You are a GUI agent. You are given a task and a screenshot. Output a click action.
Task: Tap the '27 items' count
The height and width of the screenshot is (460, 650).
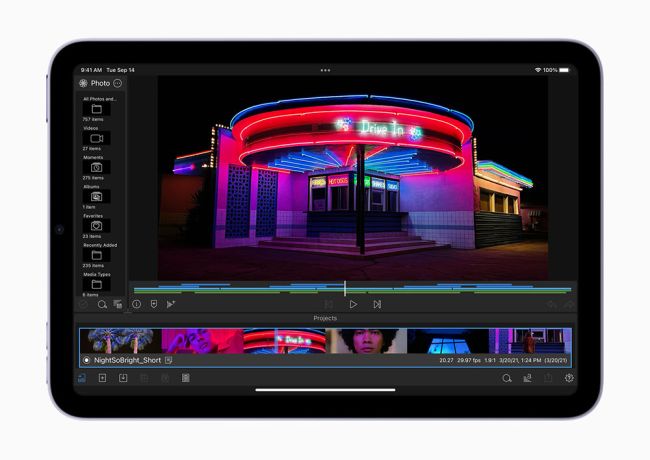(x=92, y=148)
